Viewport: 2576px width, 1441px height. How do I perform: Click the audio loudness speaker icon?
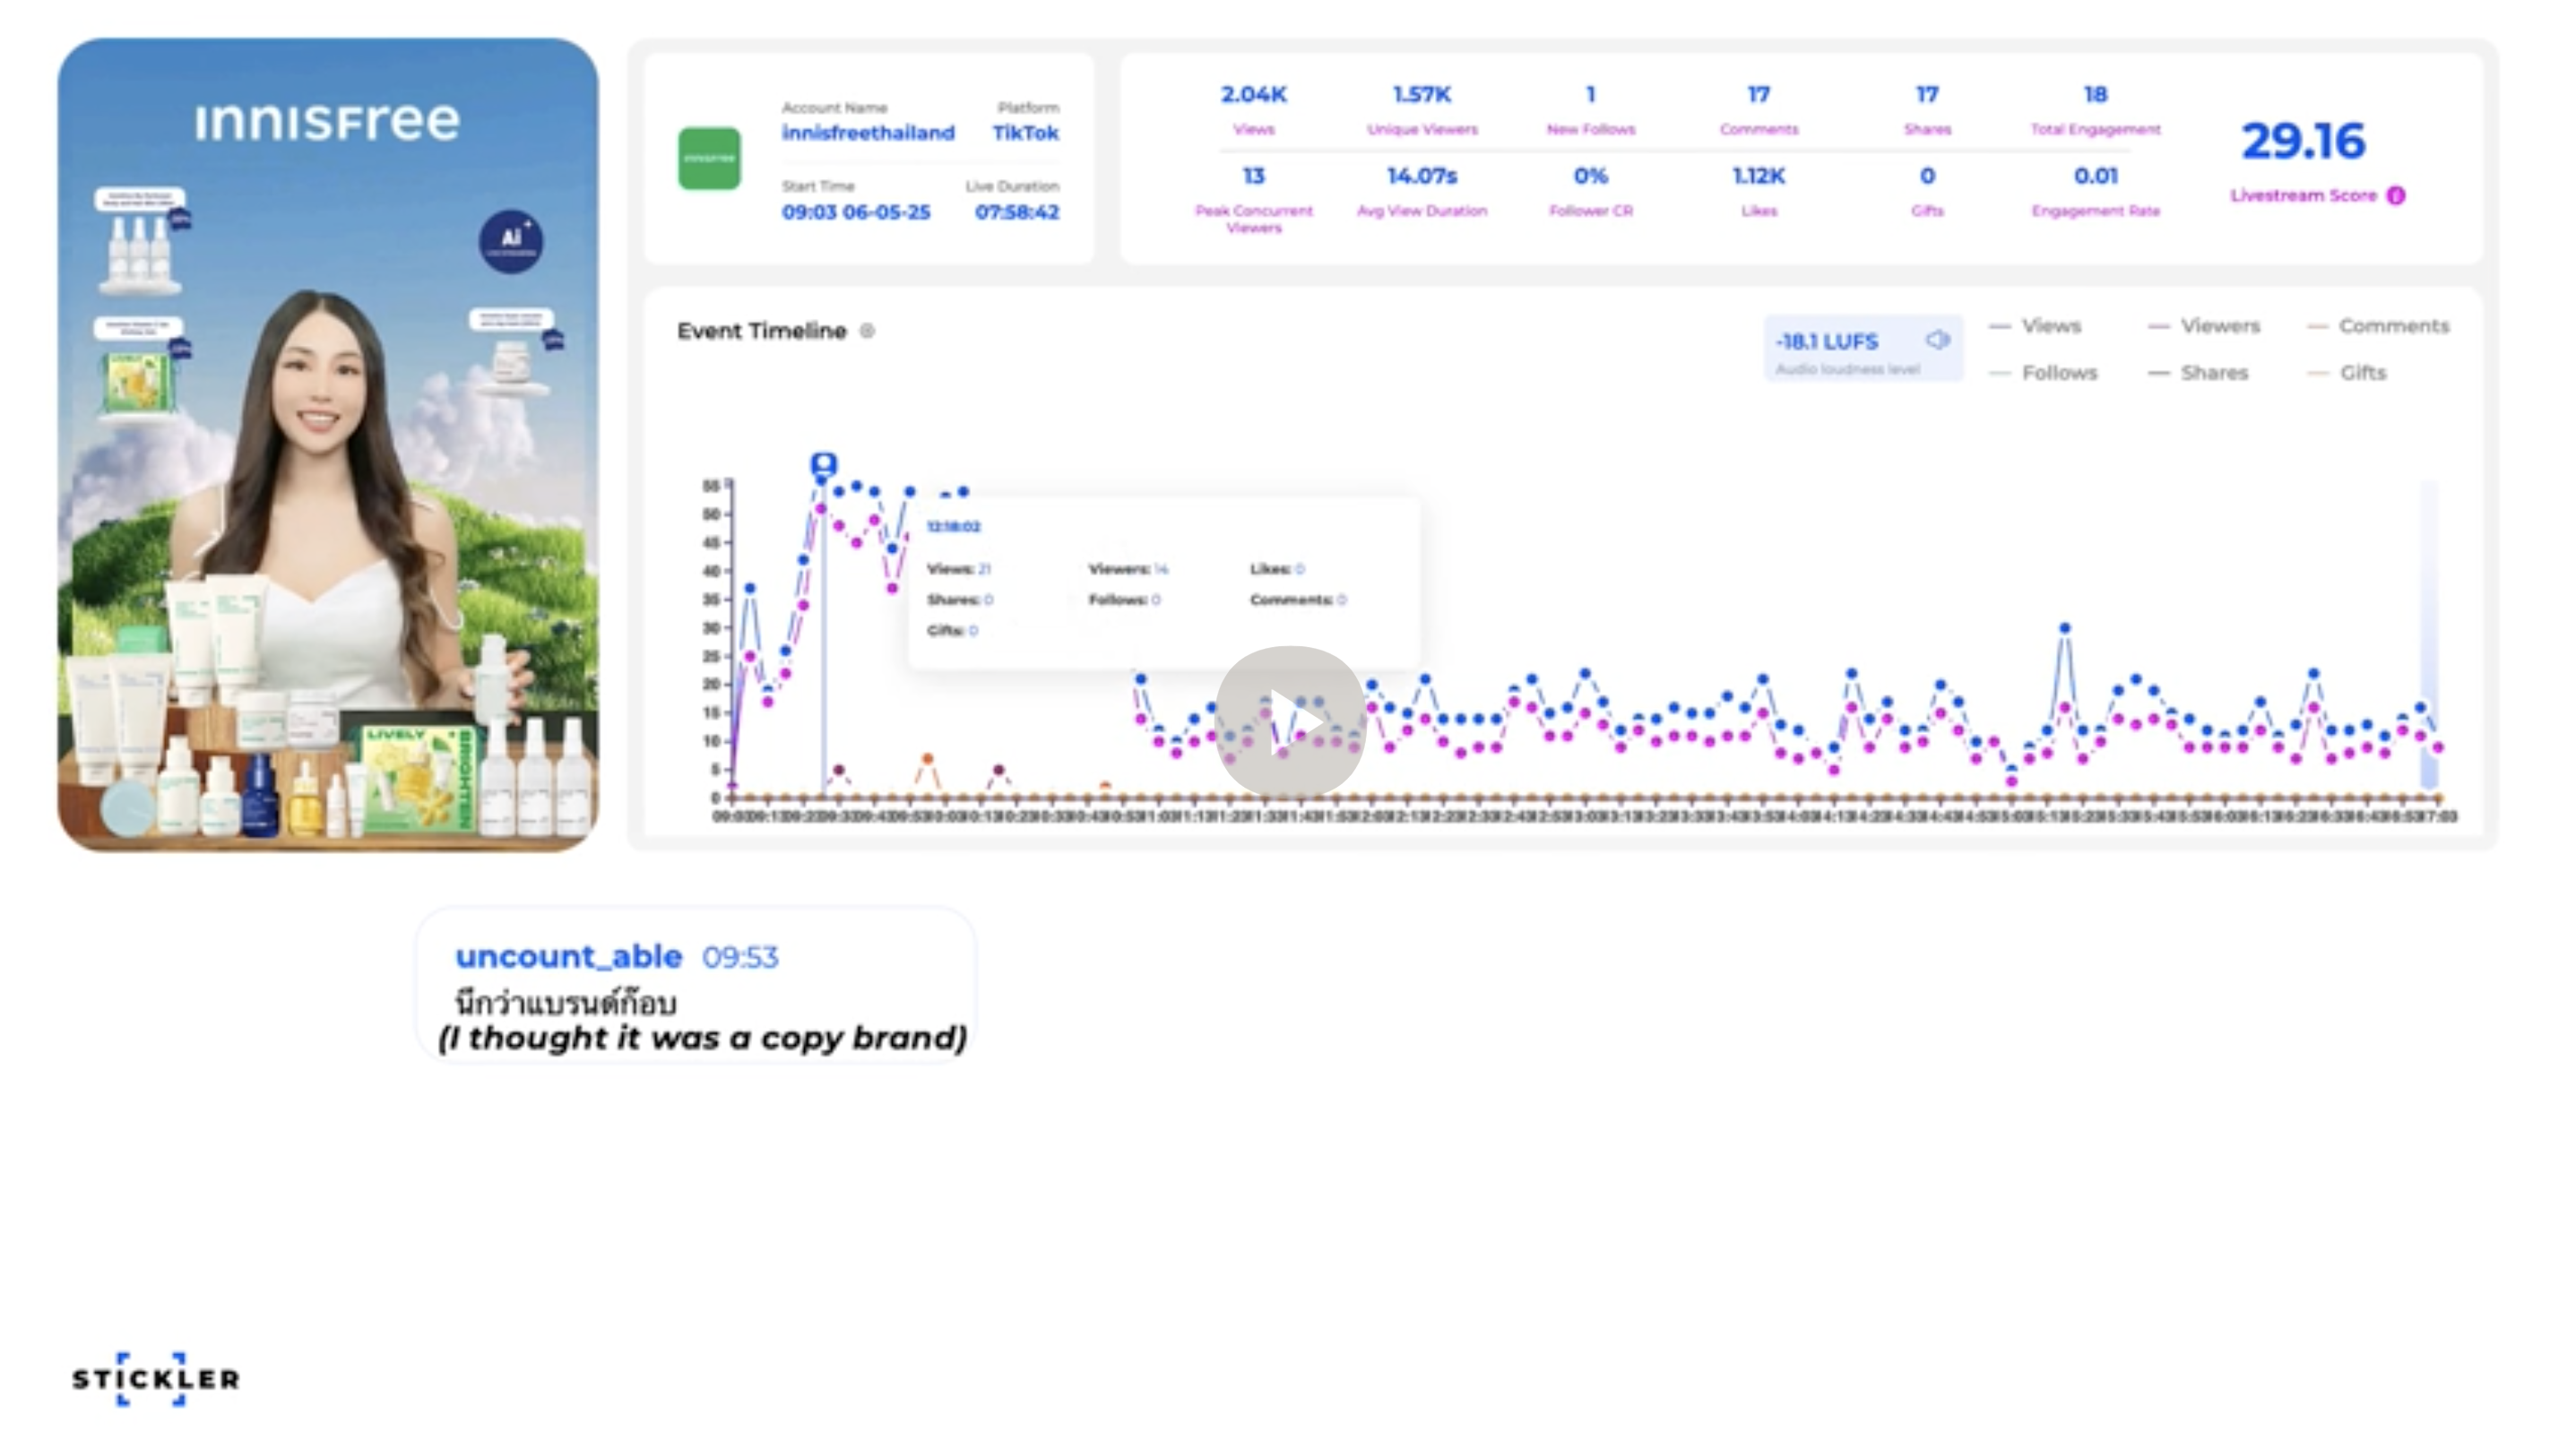pos(1937,340)
